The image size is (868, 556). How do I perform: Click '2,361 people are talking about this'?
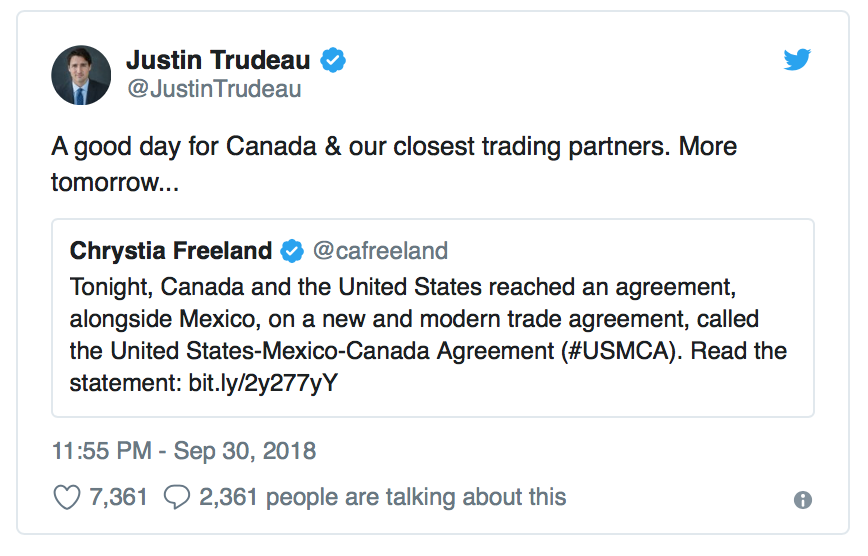coord(383,497)
